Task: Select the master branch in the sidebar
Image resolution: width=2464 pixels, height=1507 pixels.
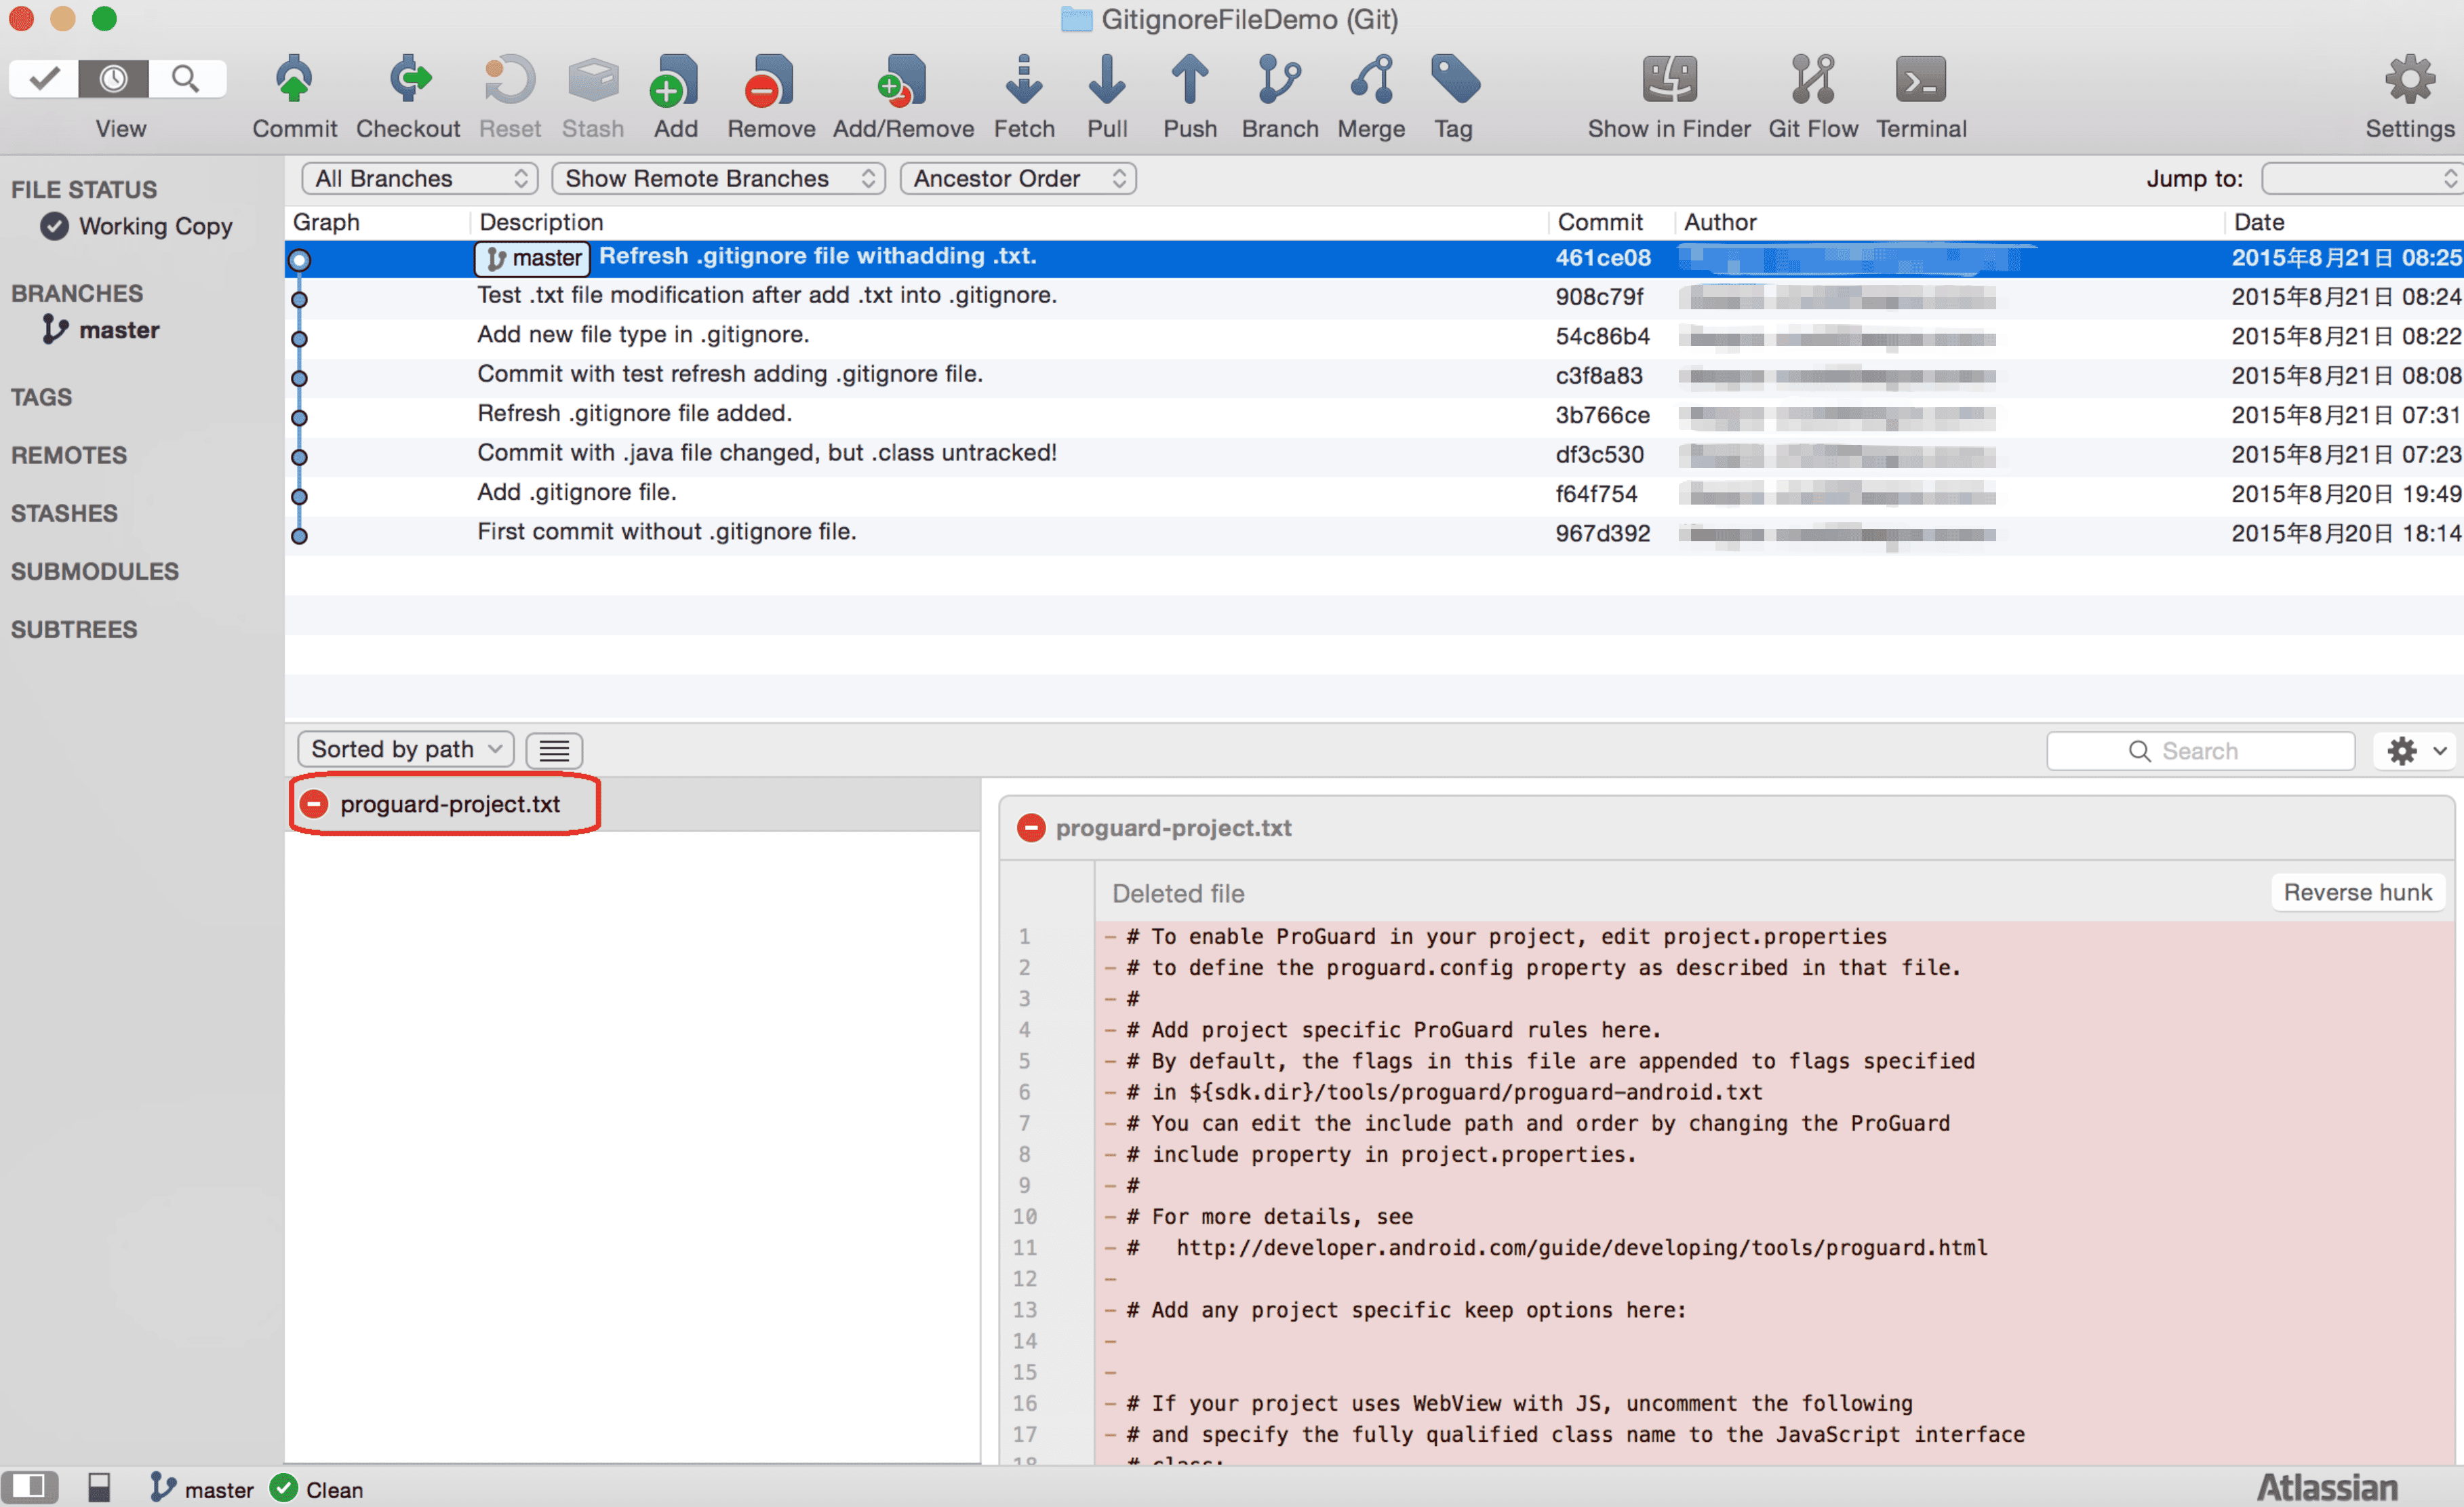Action: click(101, 330)
